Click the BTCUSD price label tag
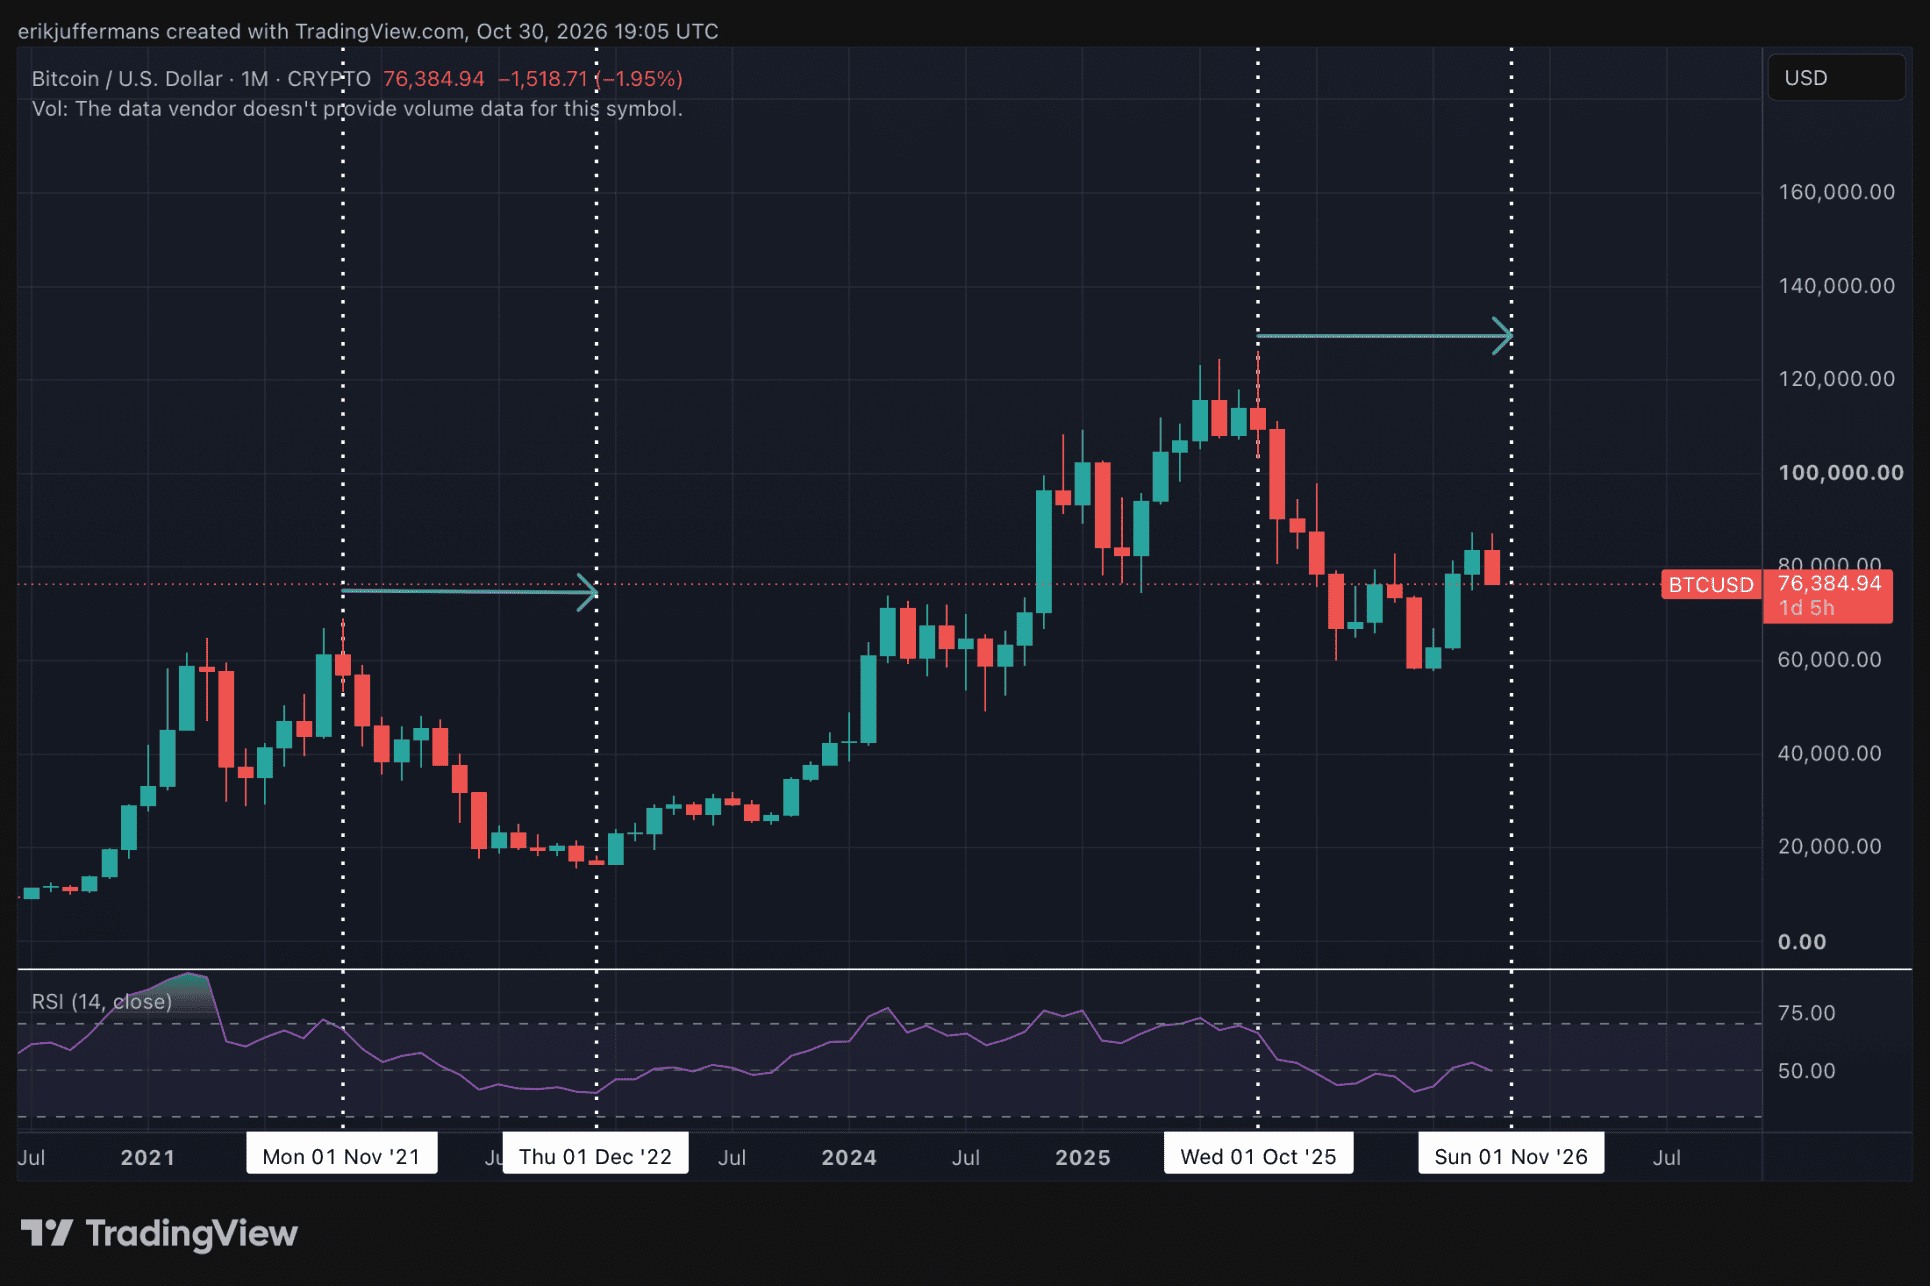This screenshot has width=1930, height=1286. coord(1711,585)
